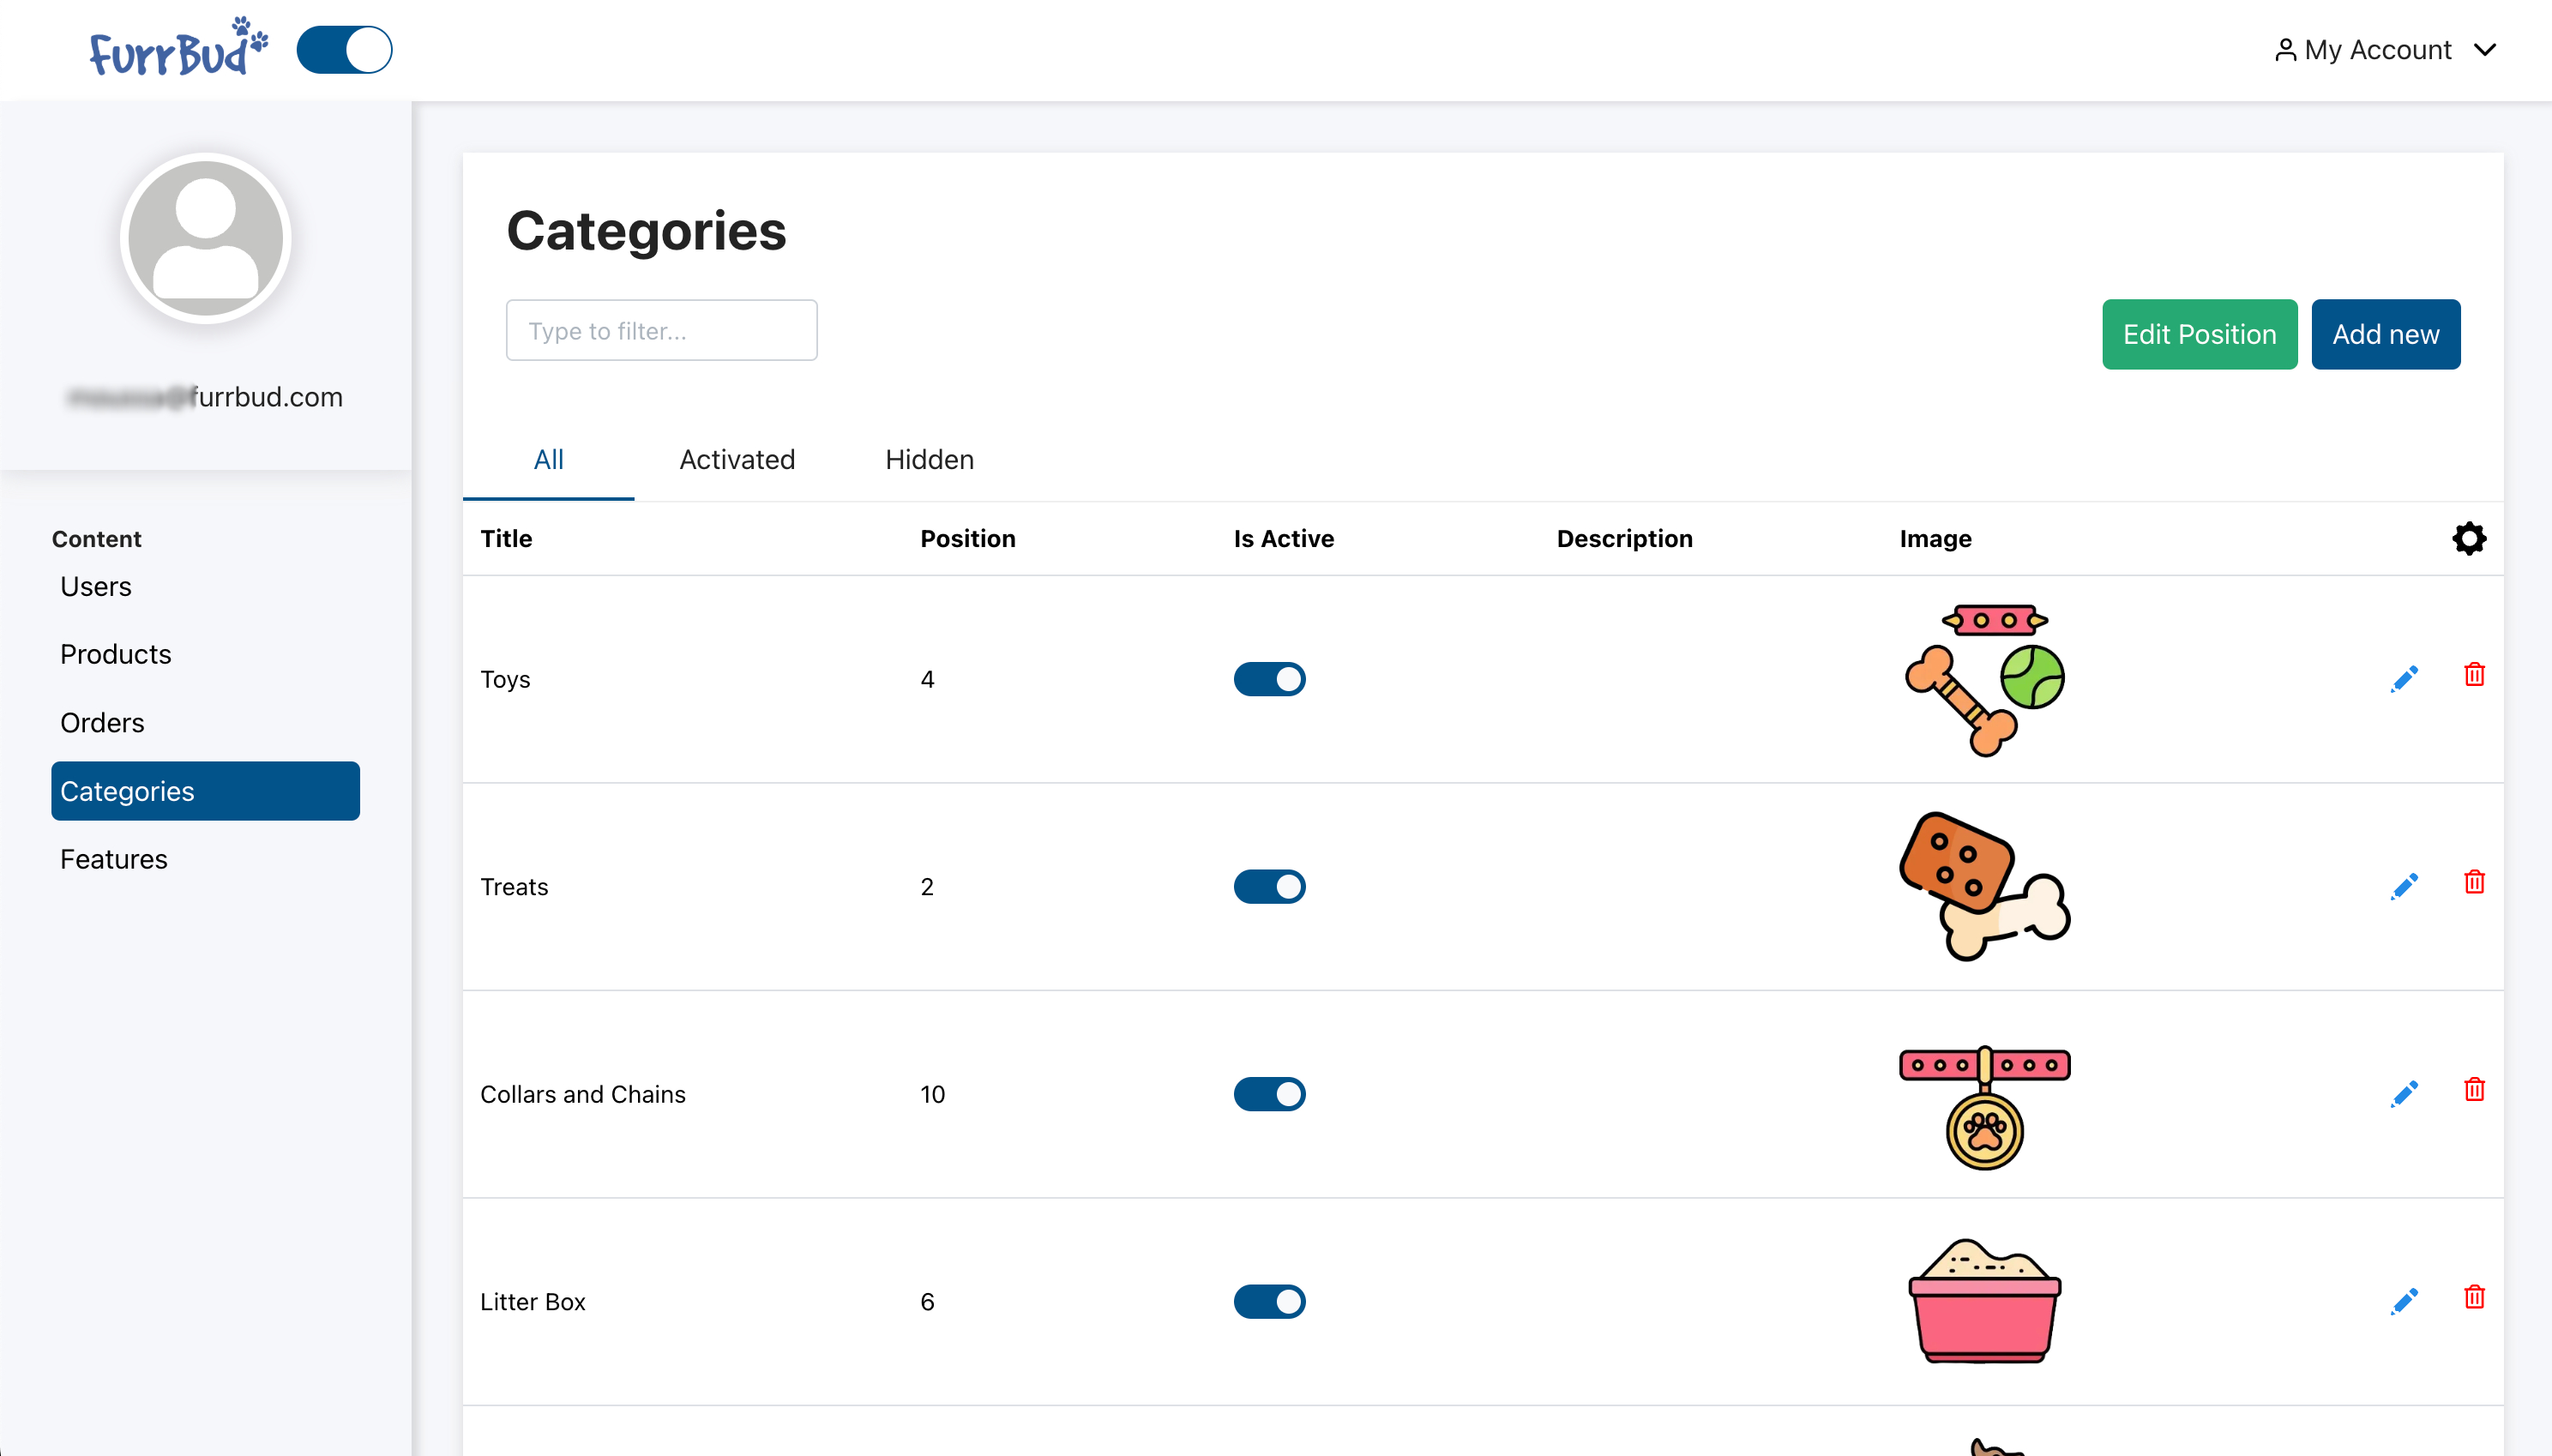
Task: Click trash icon for Treats row
Action: (2474, 882)
